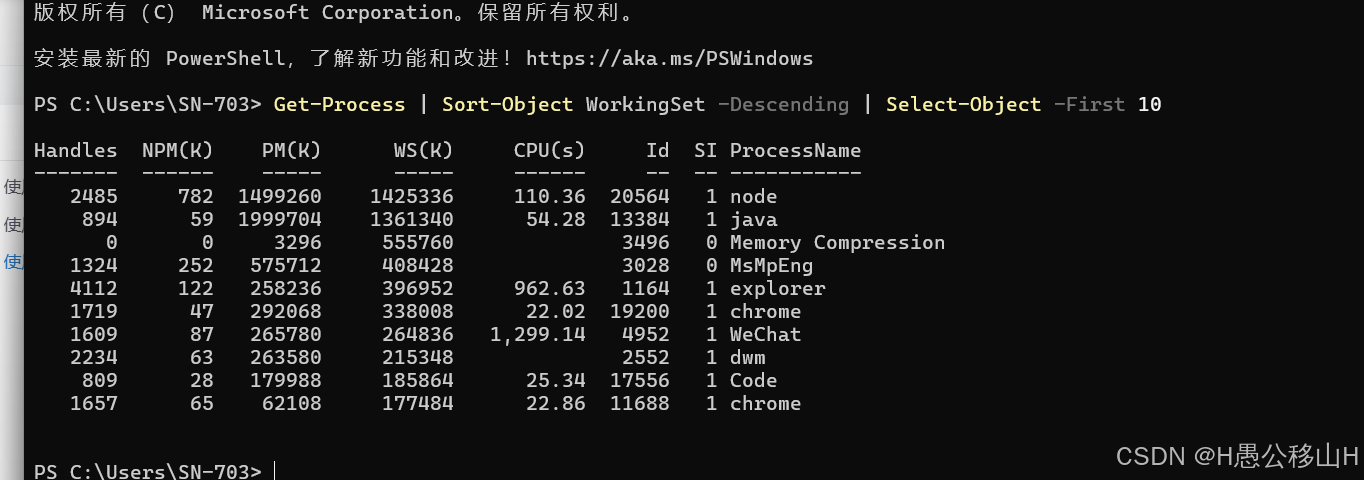Click the explorer process name
Screen dimensions: 1364x480
[777, 288]
